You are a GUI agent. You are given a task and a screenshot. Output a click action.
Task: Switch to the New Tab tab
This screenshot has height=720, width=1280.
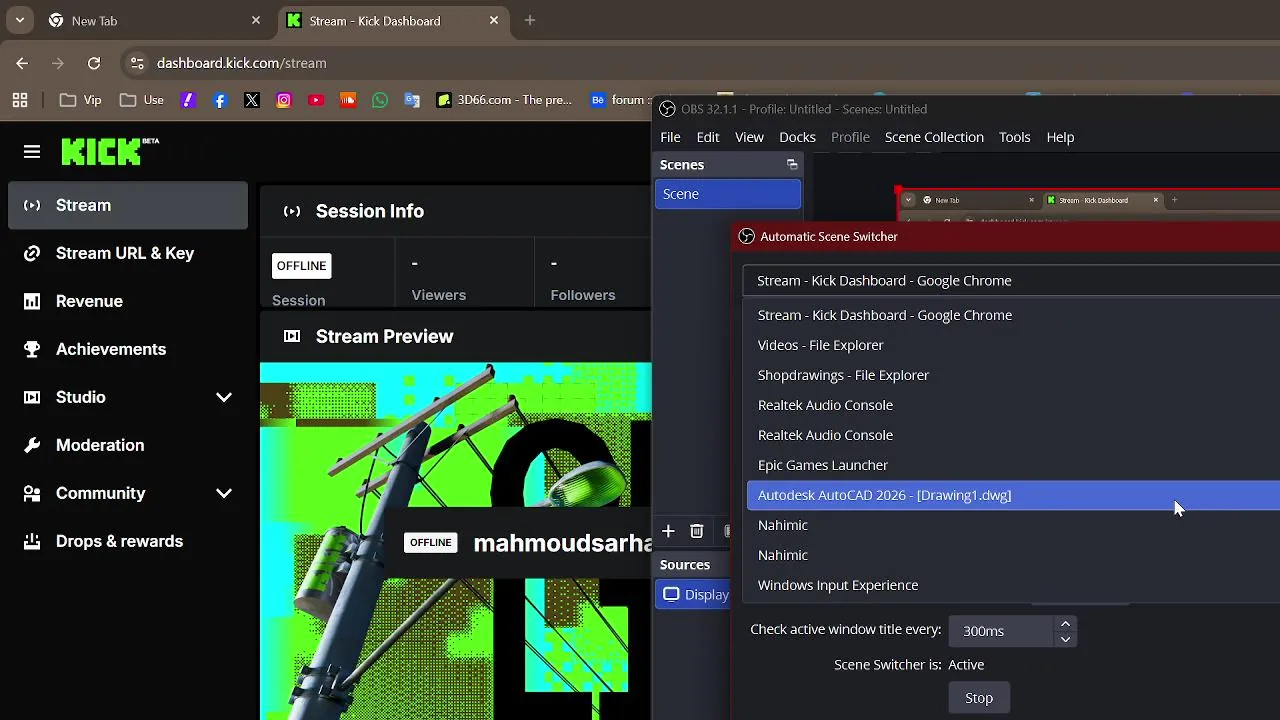(155, 20)
